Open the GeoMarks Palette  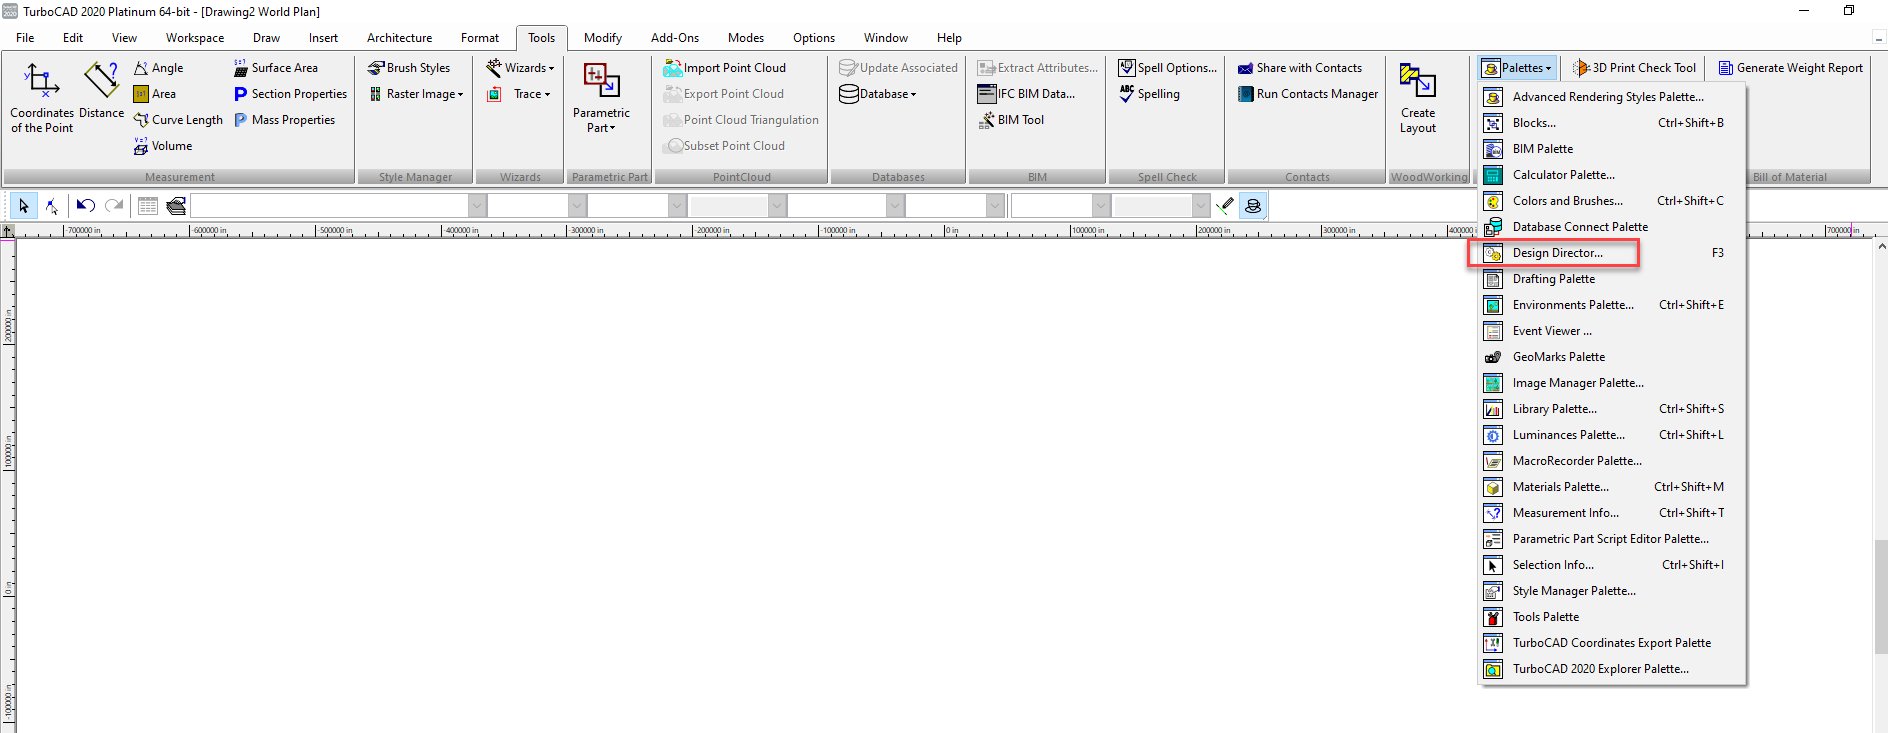(1612, 357)
